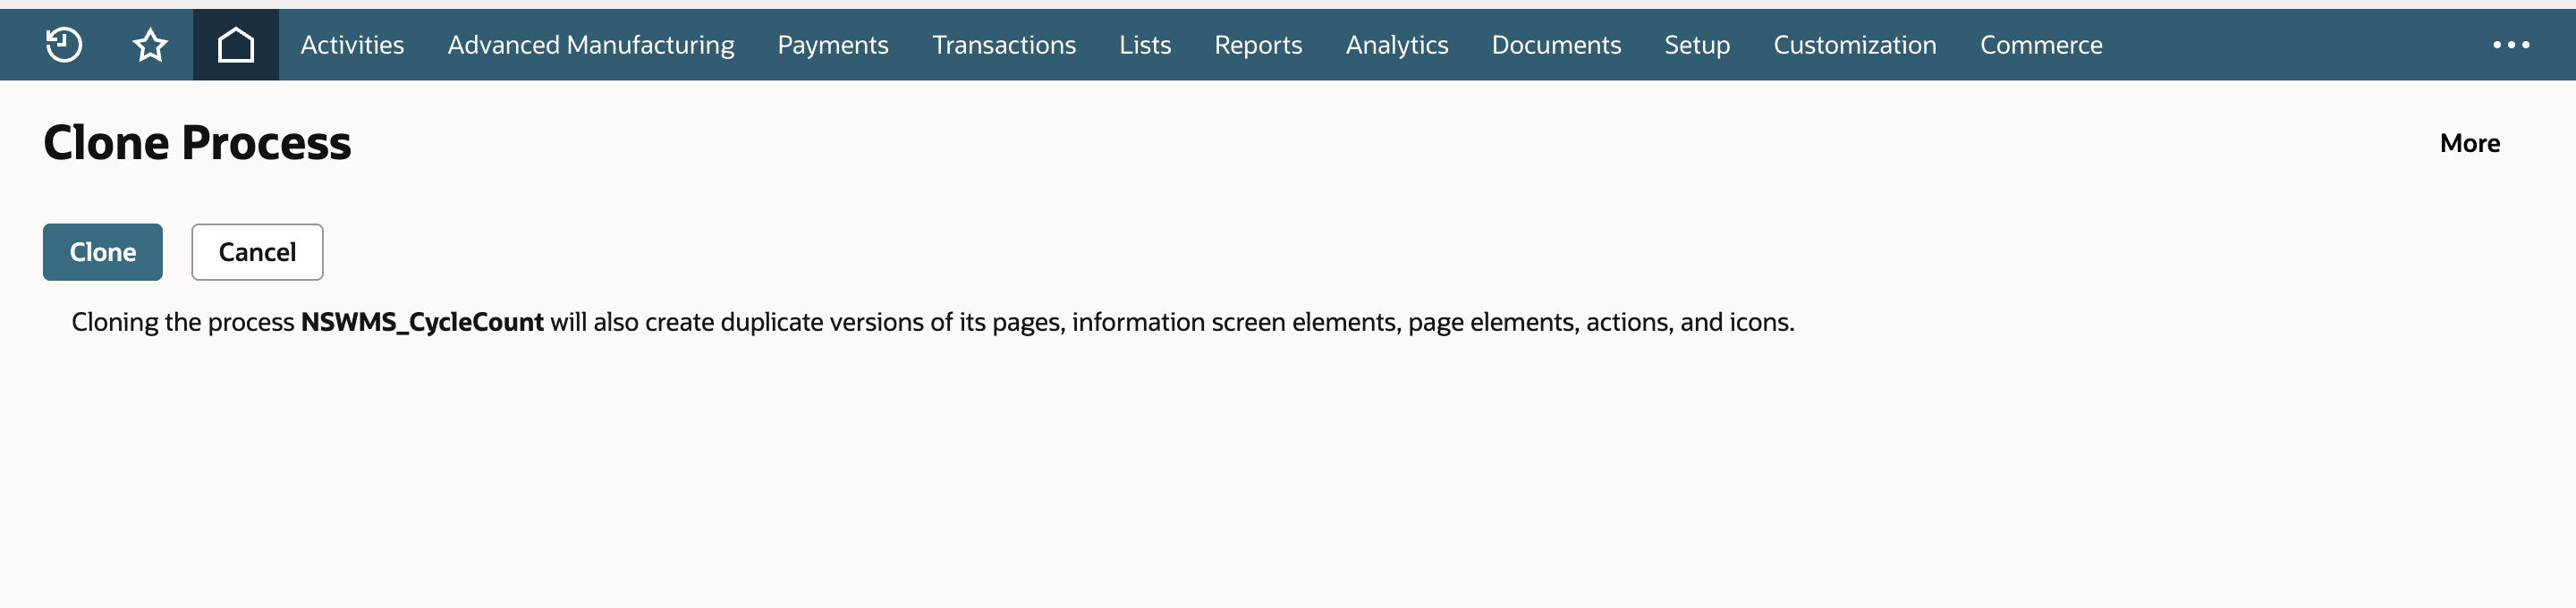Open the Shortcuts star icon
This screenshot has width=2576, height=608.
(150, 45)
